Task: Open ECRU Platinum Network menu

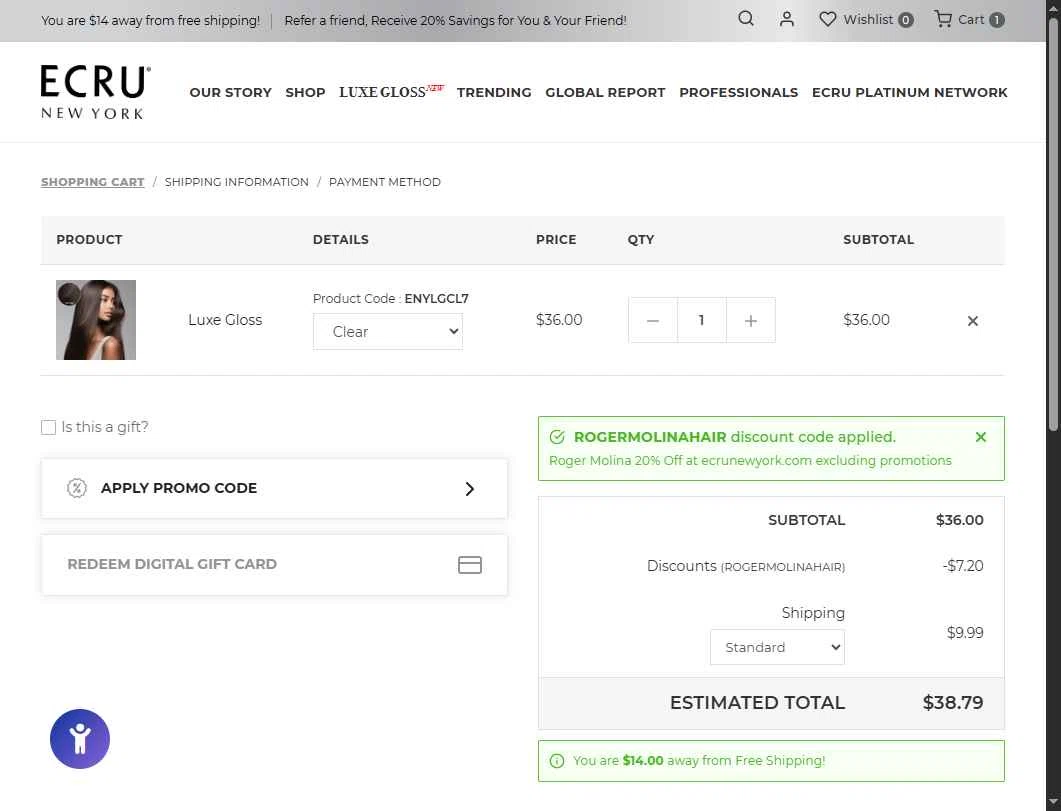Action: coord(909,93)
